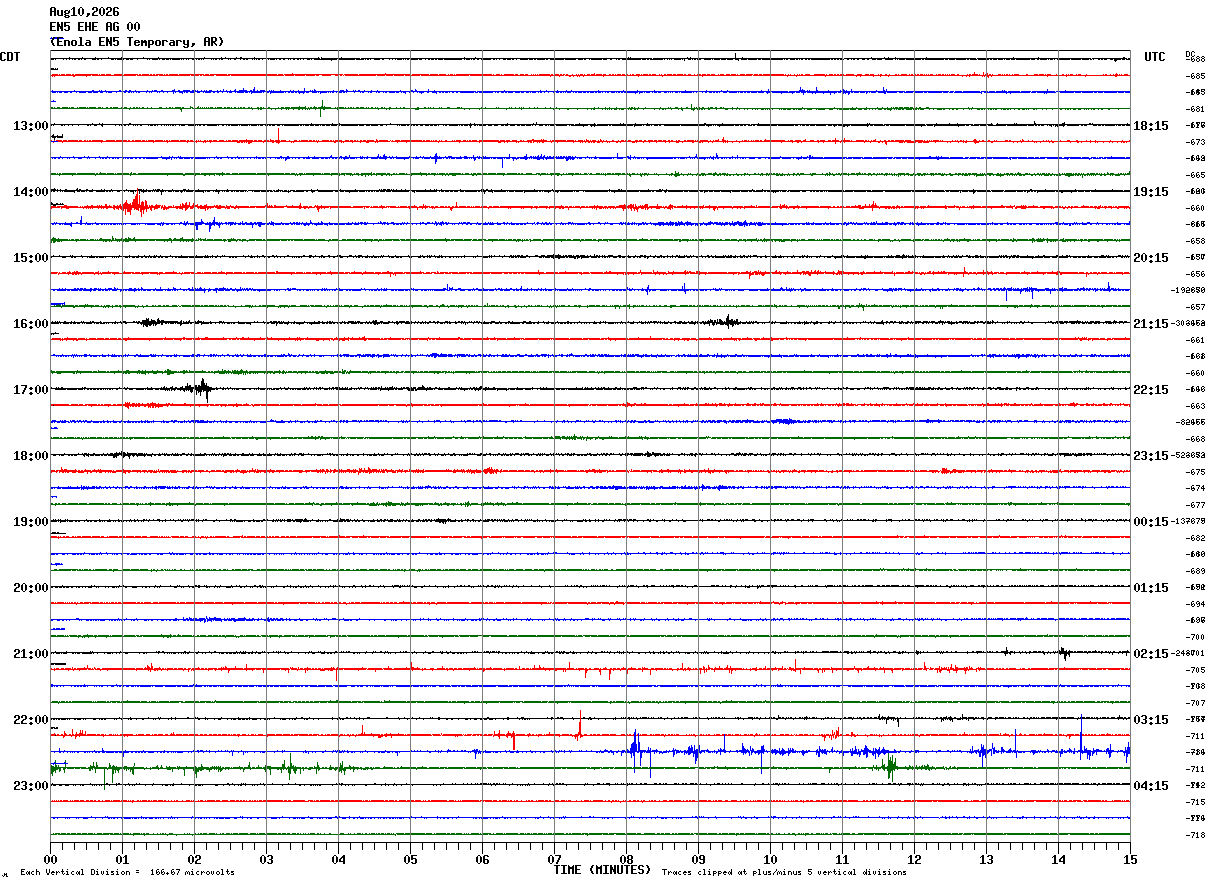Click the 16:00 CDT time label

[x=30, y=324]
